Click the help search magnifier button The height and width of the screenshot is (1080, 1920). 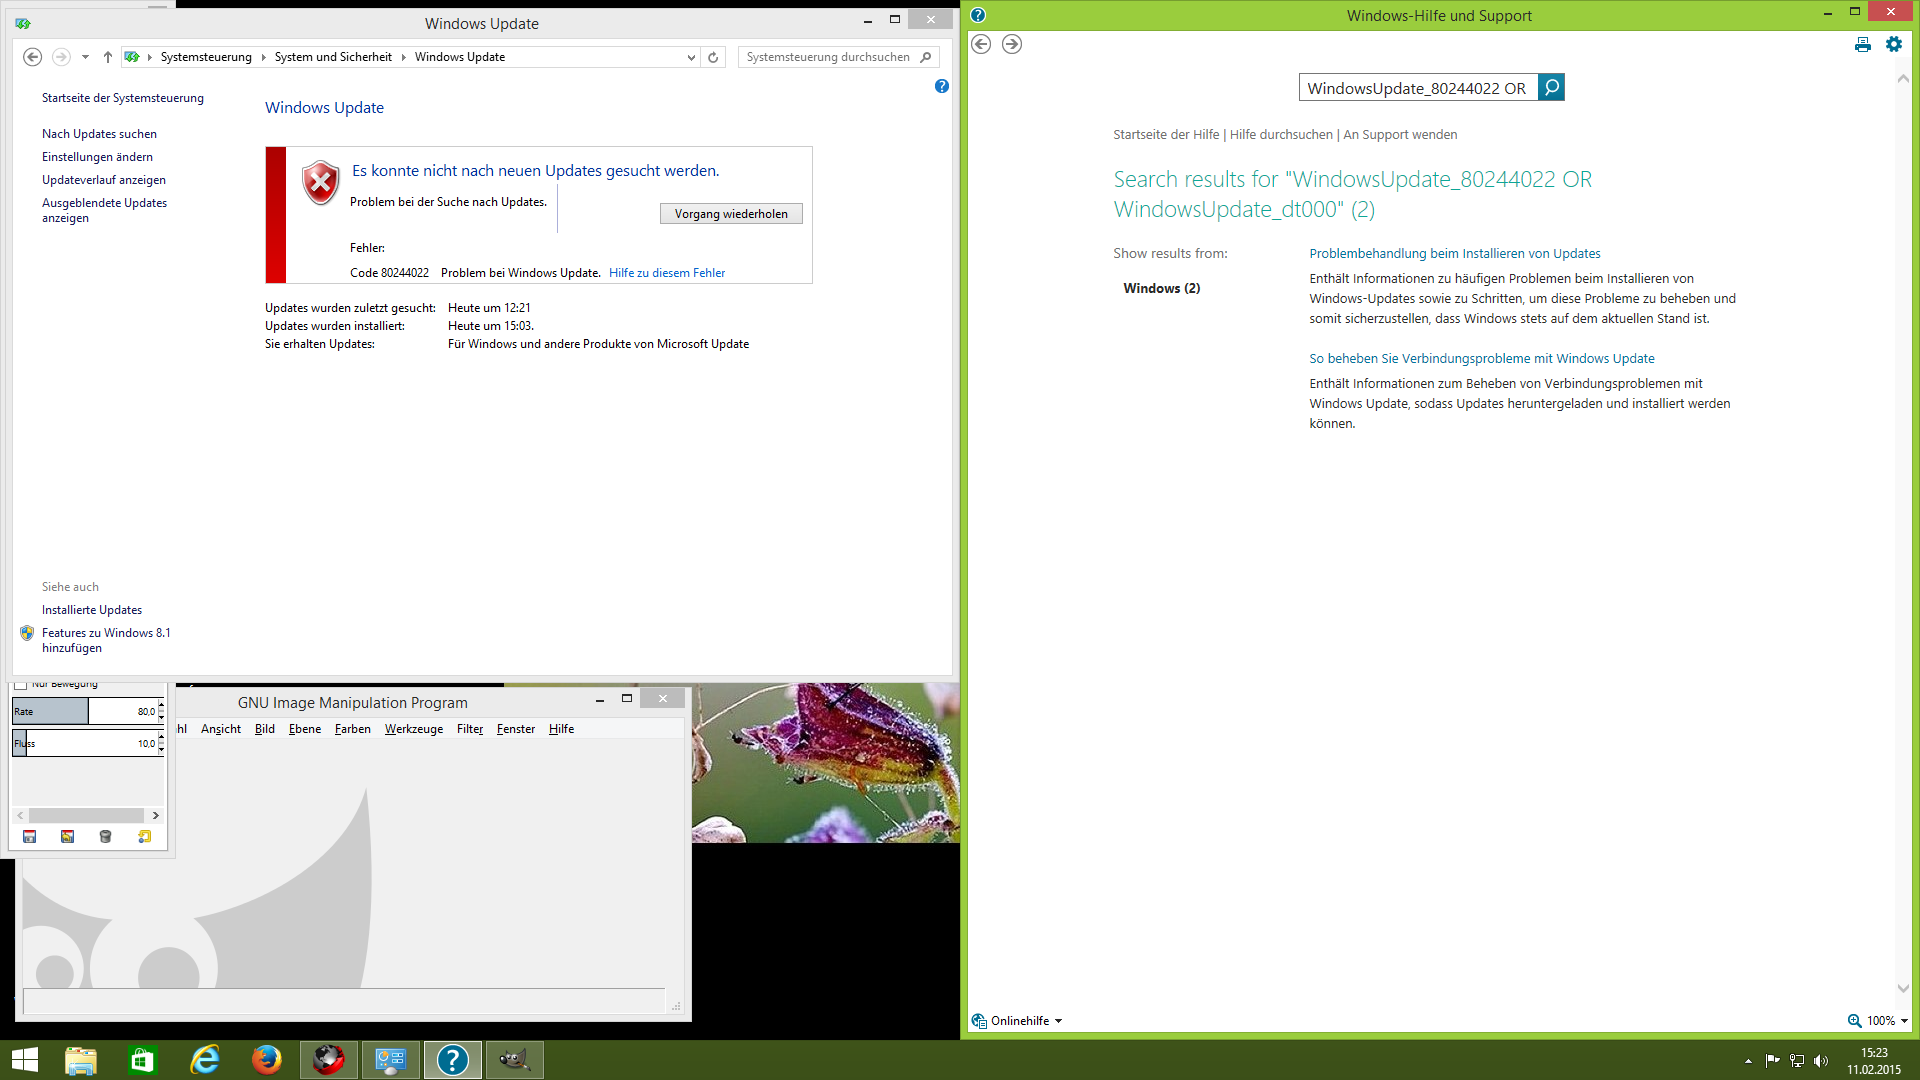click(1551, 88)
